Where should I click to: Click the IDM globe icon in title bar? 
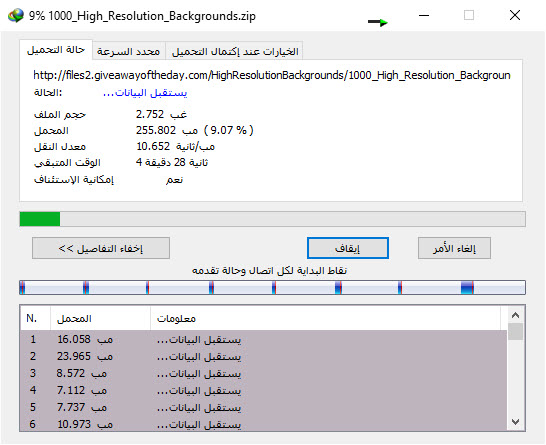pos(16,16)
